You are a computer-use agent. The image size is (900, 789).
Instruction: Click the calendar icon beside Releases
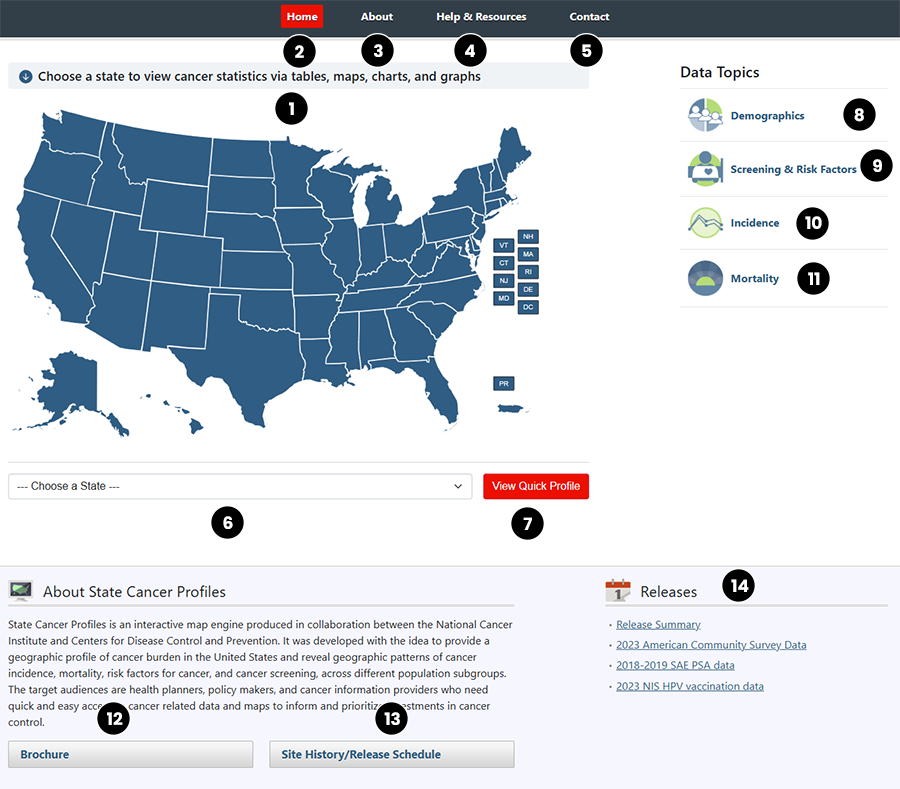pyautogui.click(x=618, y=591)
